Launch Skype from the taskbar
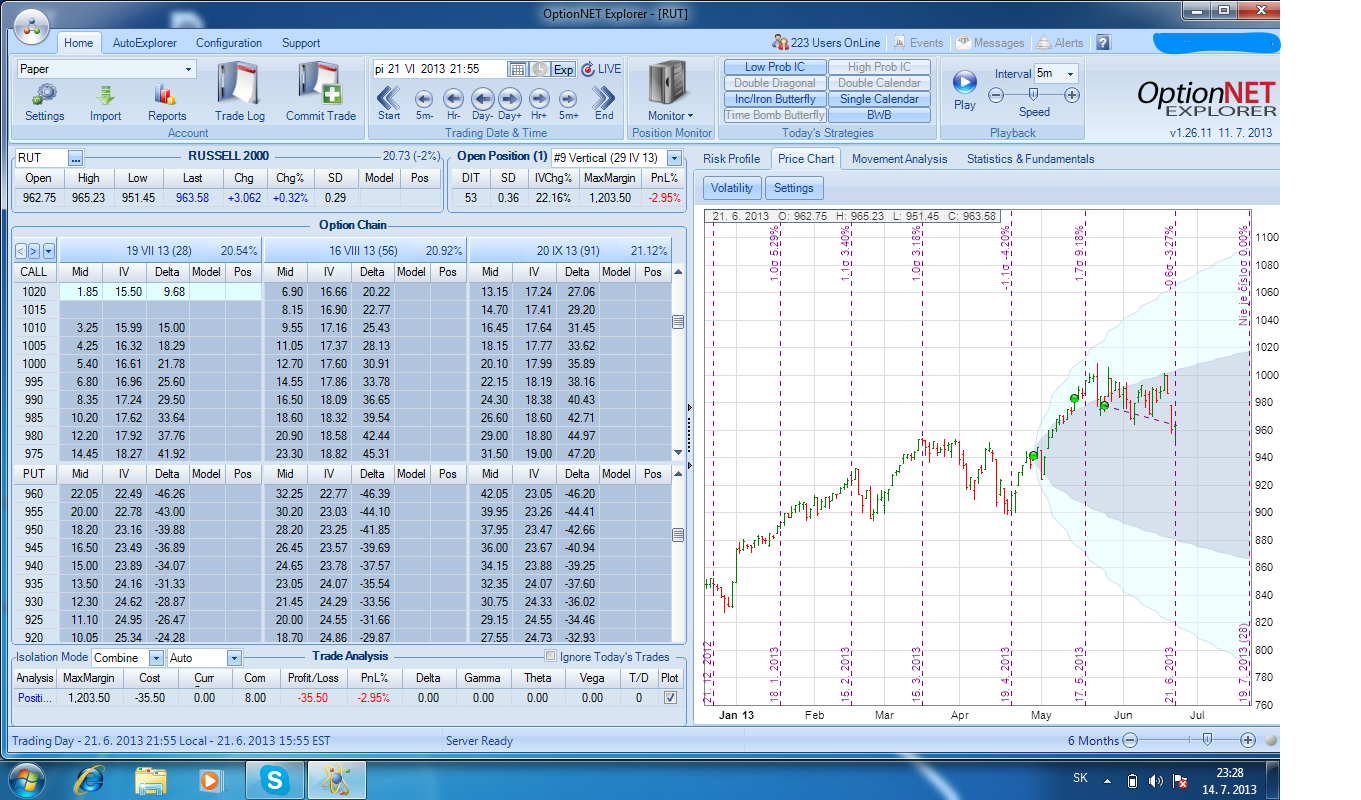This screenshot has width=1361, height=800. tap(273, 779)
